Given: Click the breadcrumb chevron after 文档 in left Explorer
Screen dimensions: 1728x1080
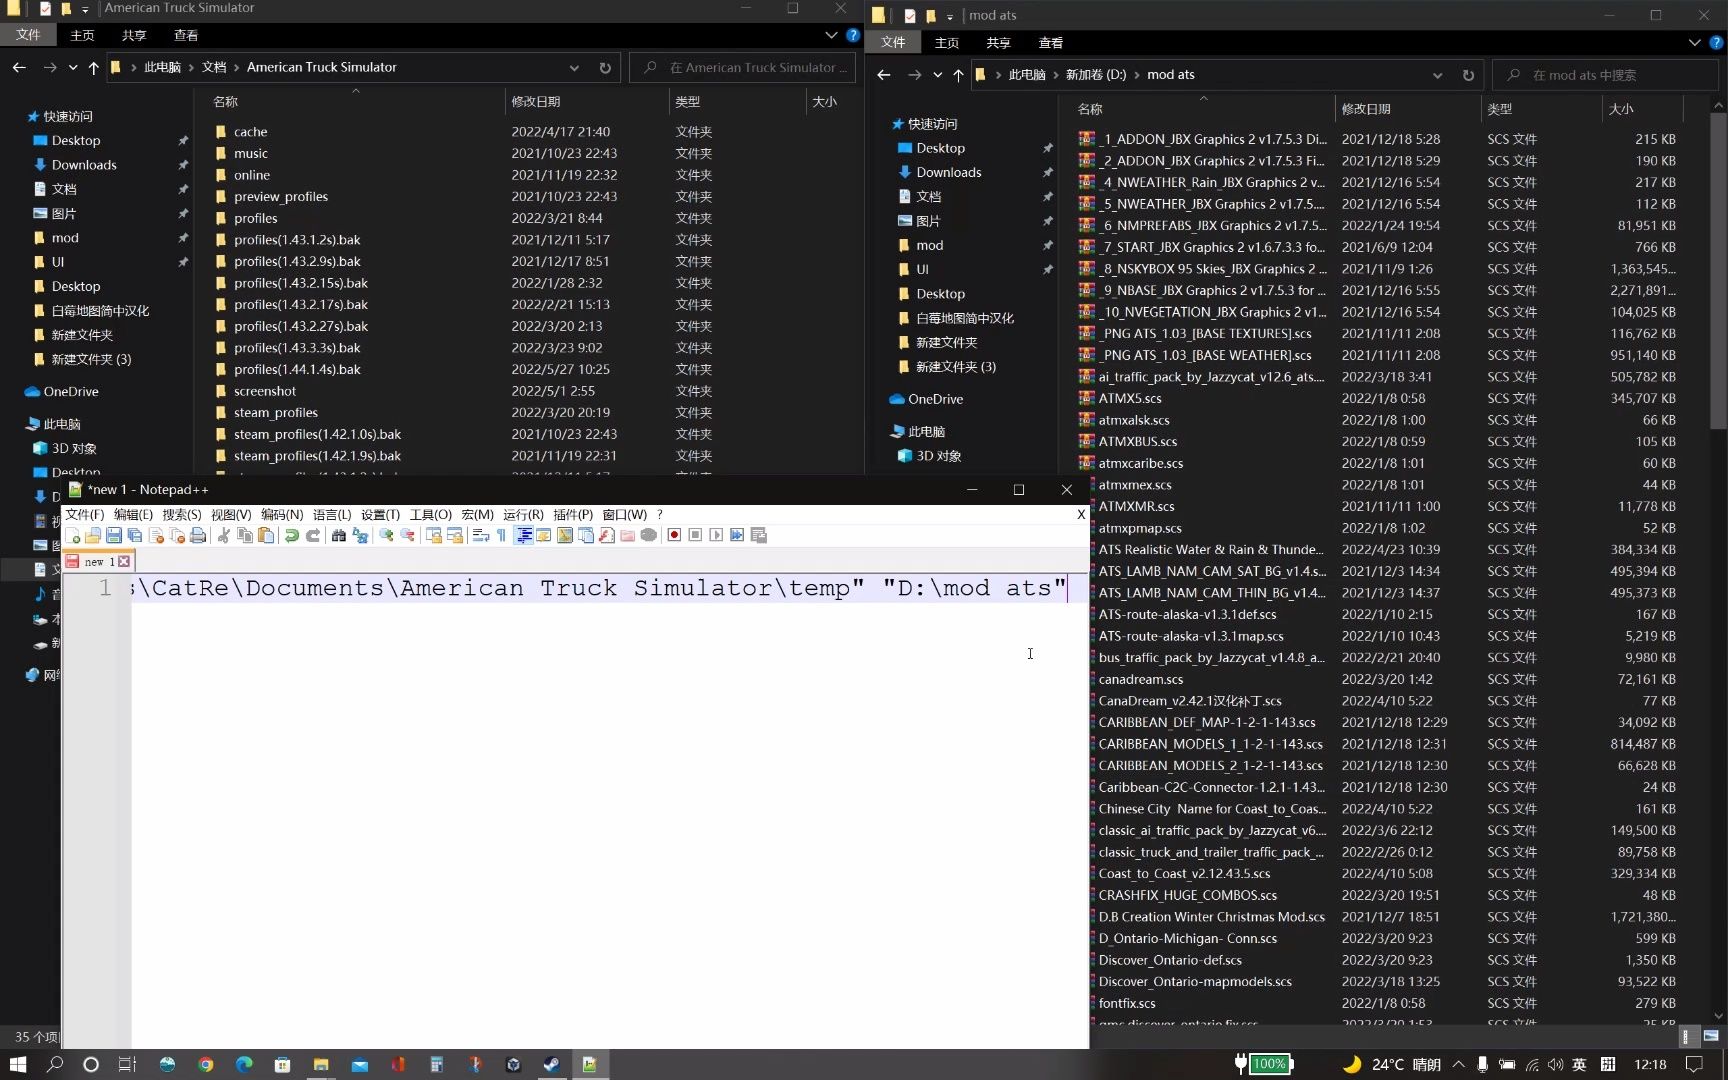Looking at the screenshot, I should point(237,68).
